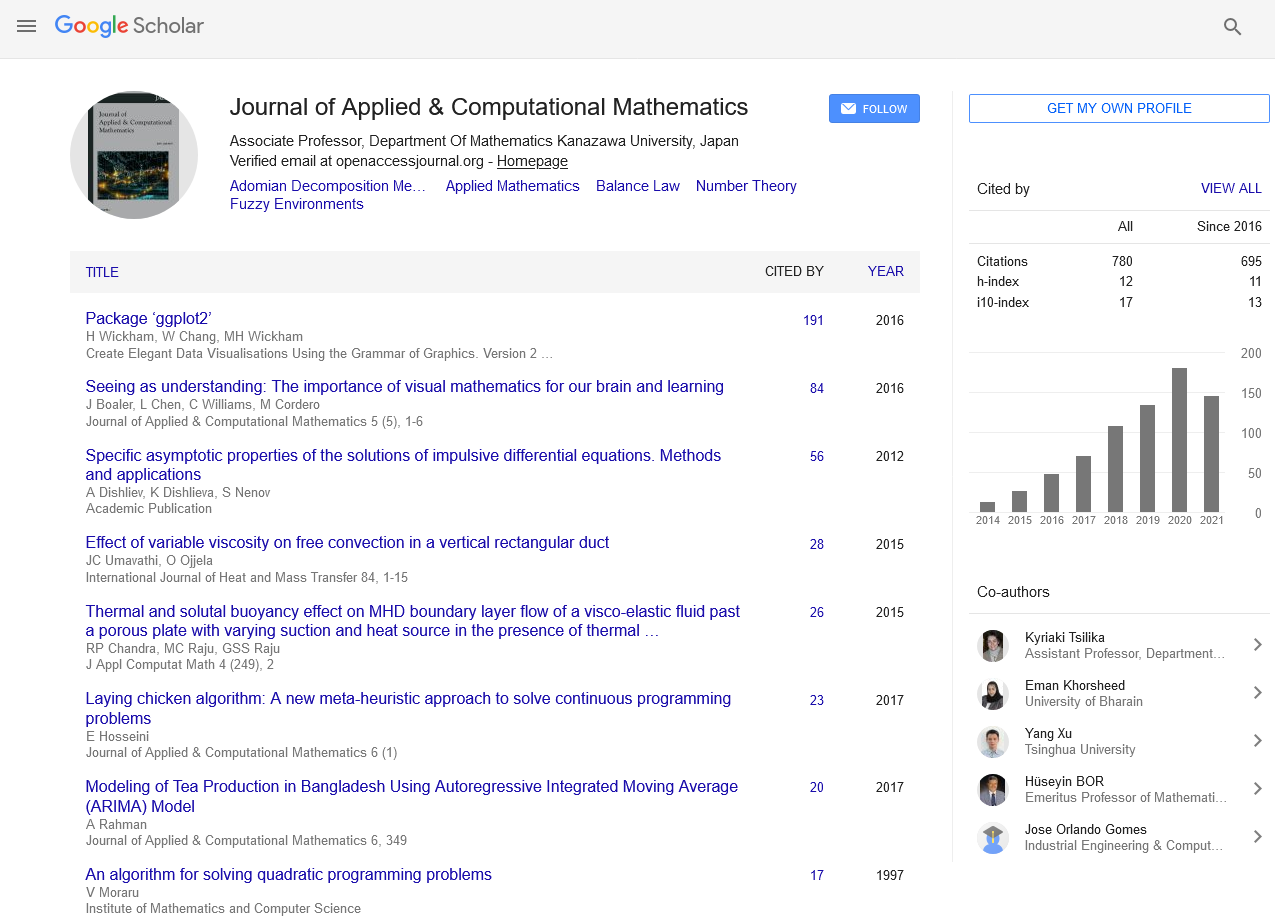Expand the chevron beside Yang Xu
This screenshot has width=1275, height=923.
tap(1257, 741)
